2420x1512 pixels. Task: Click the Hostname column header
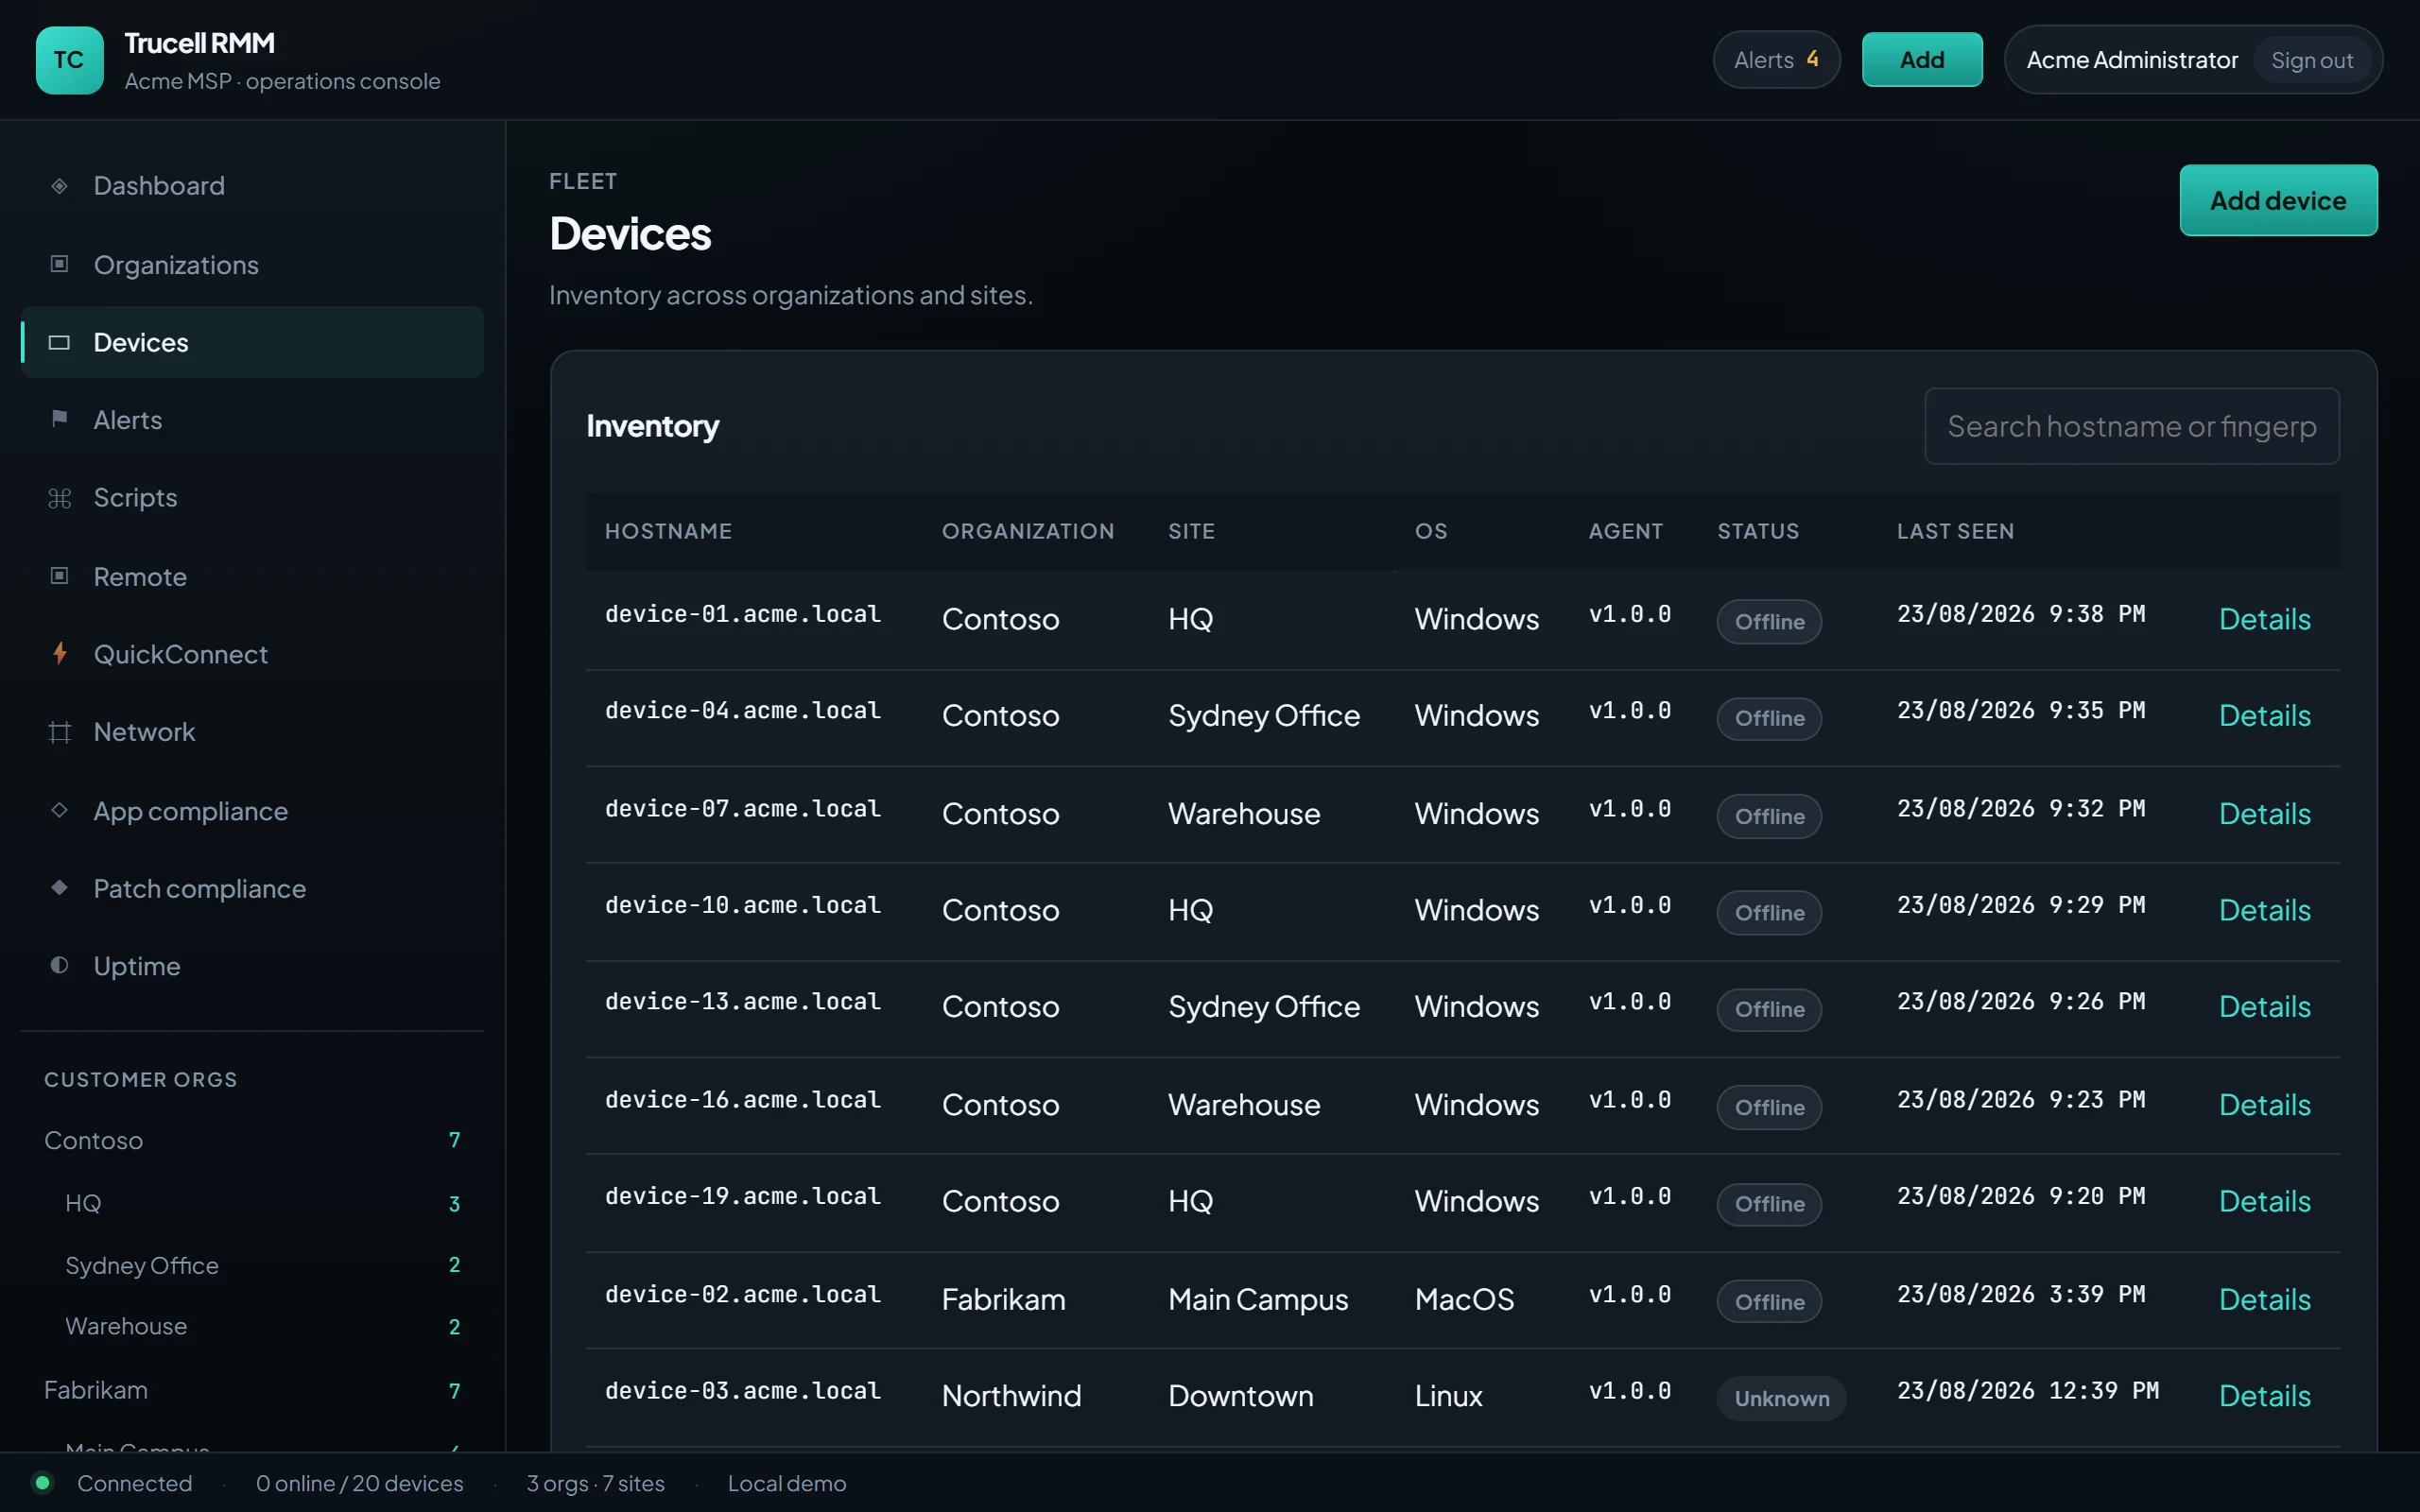(x=668, y=531)
